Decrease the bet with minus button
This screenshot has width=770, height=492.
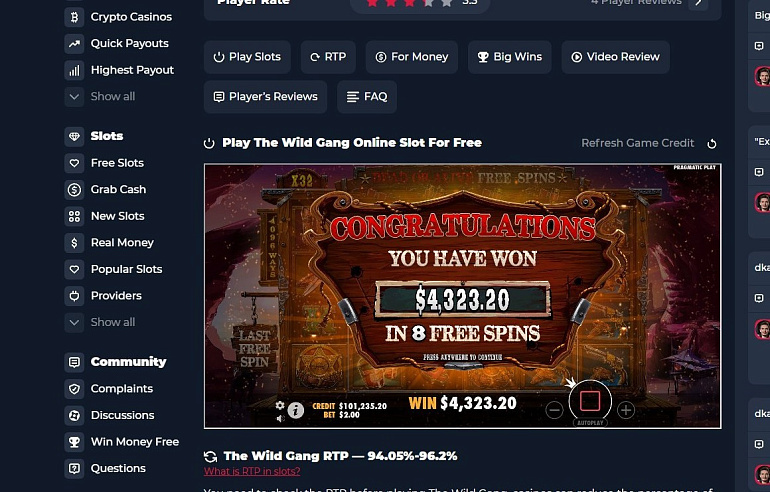pyautogui.click(x=554, y=410)
